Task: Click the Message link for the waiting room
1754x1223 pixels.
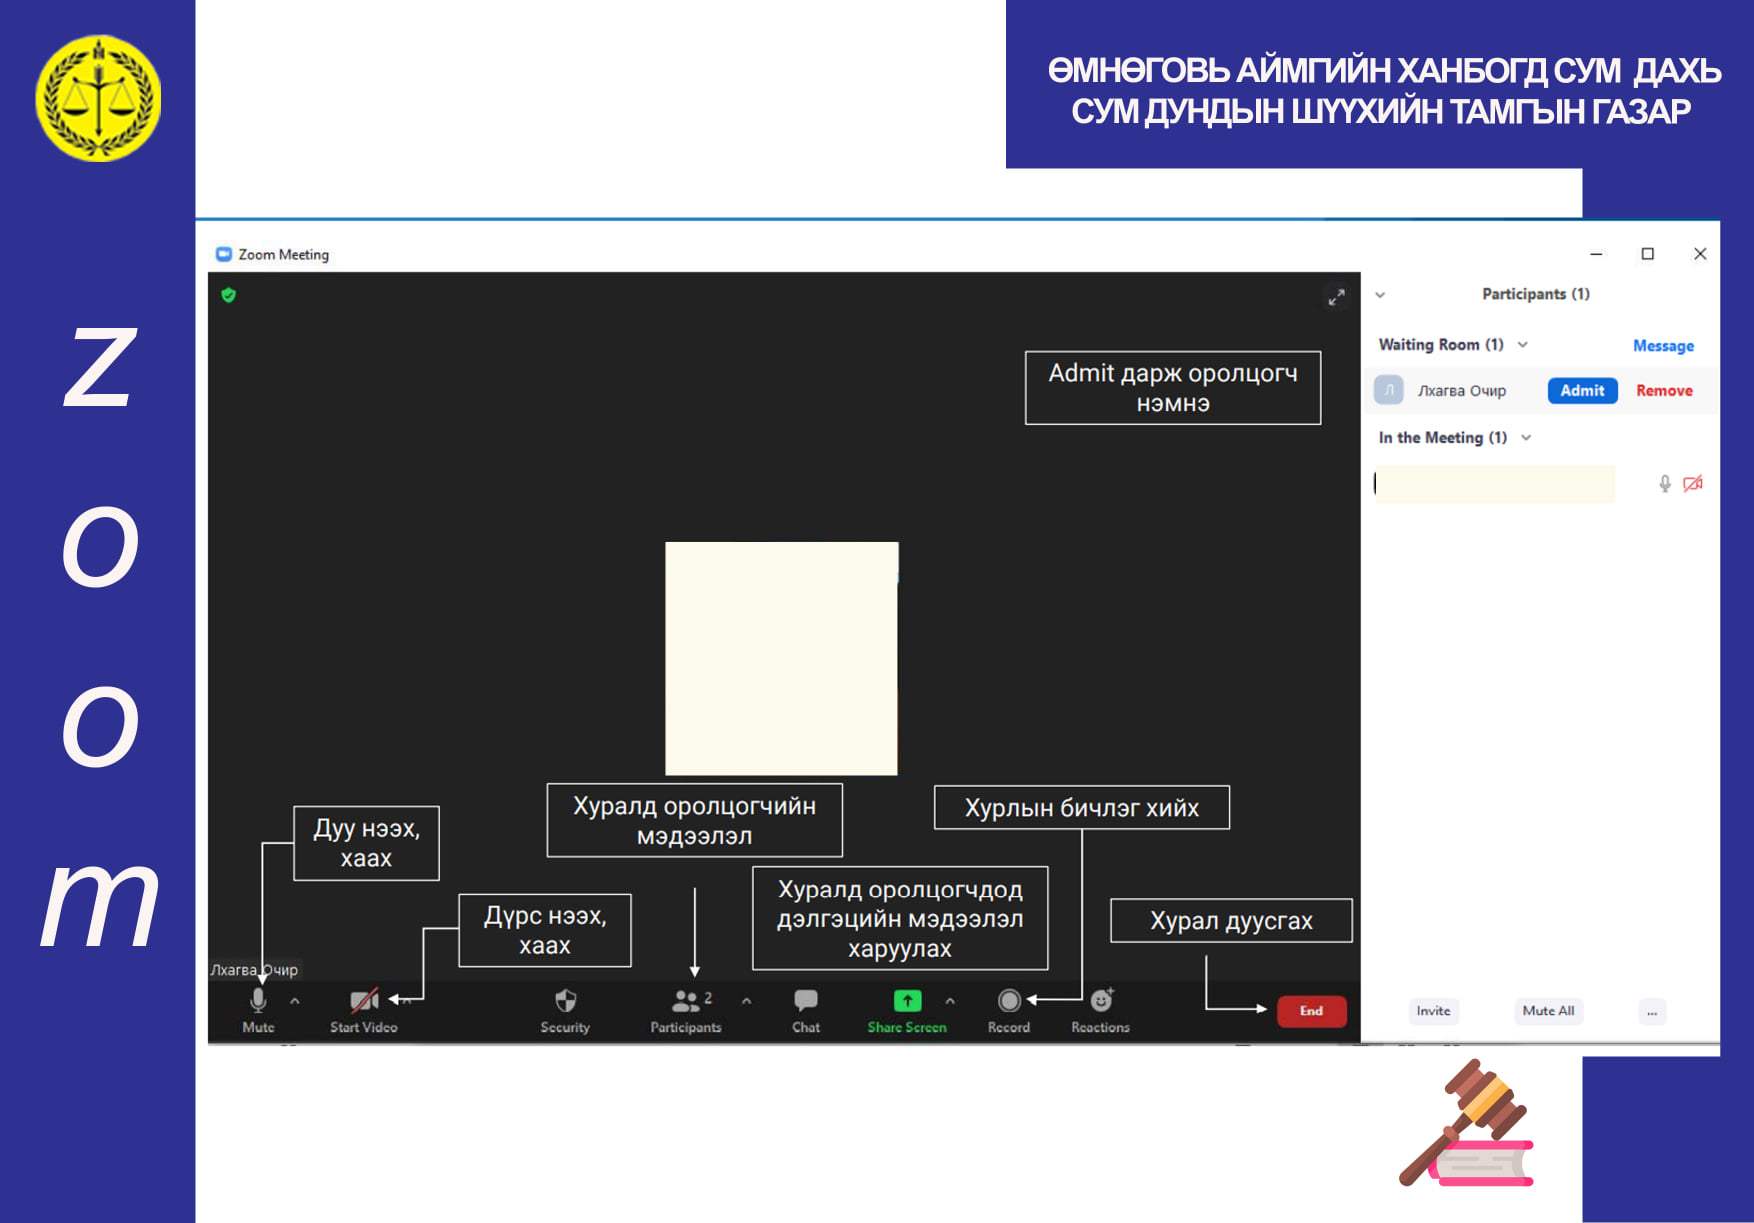Action: 1663,346
